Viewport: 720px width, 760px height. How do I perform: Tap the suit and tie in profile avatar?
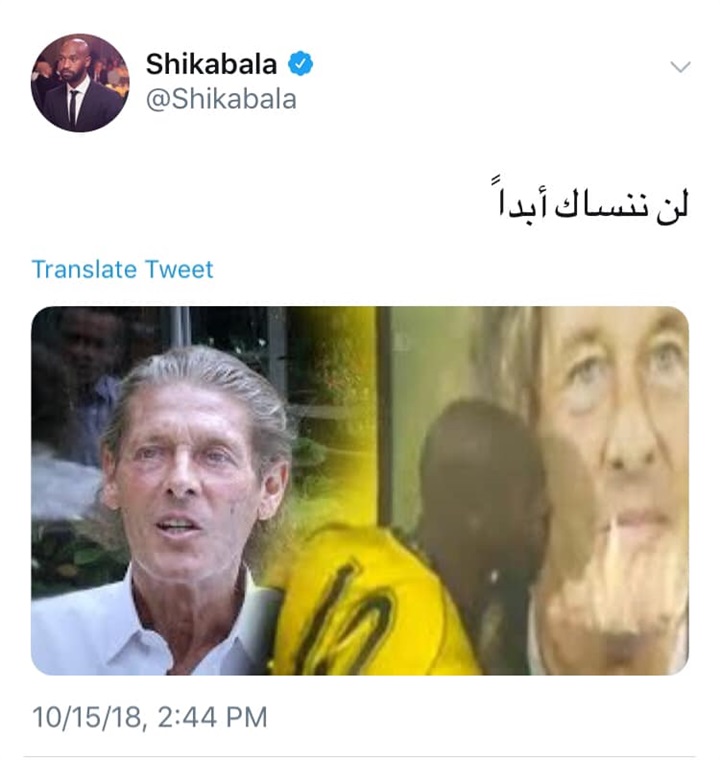[x=74, y=104]
